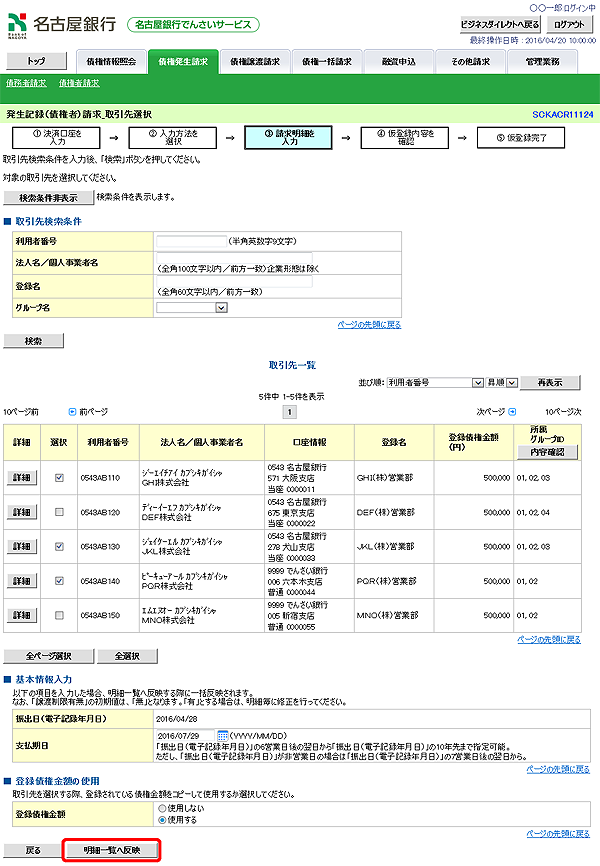Click the 取引先一覧 heading

coord(292,365)
